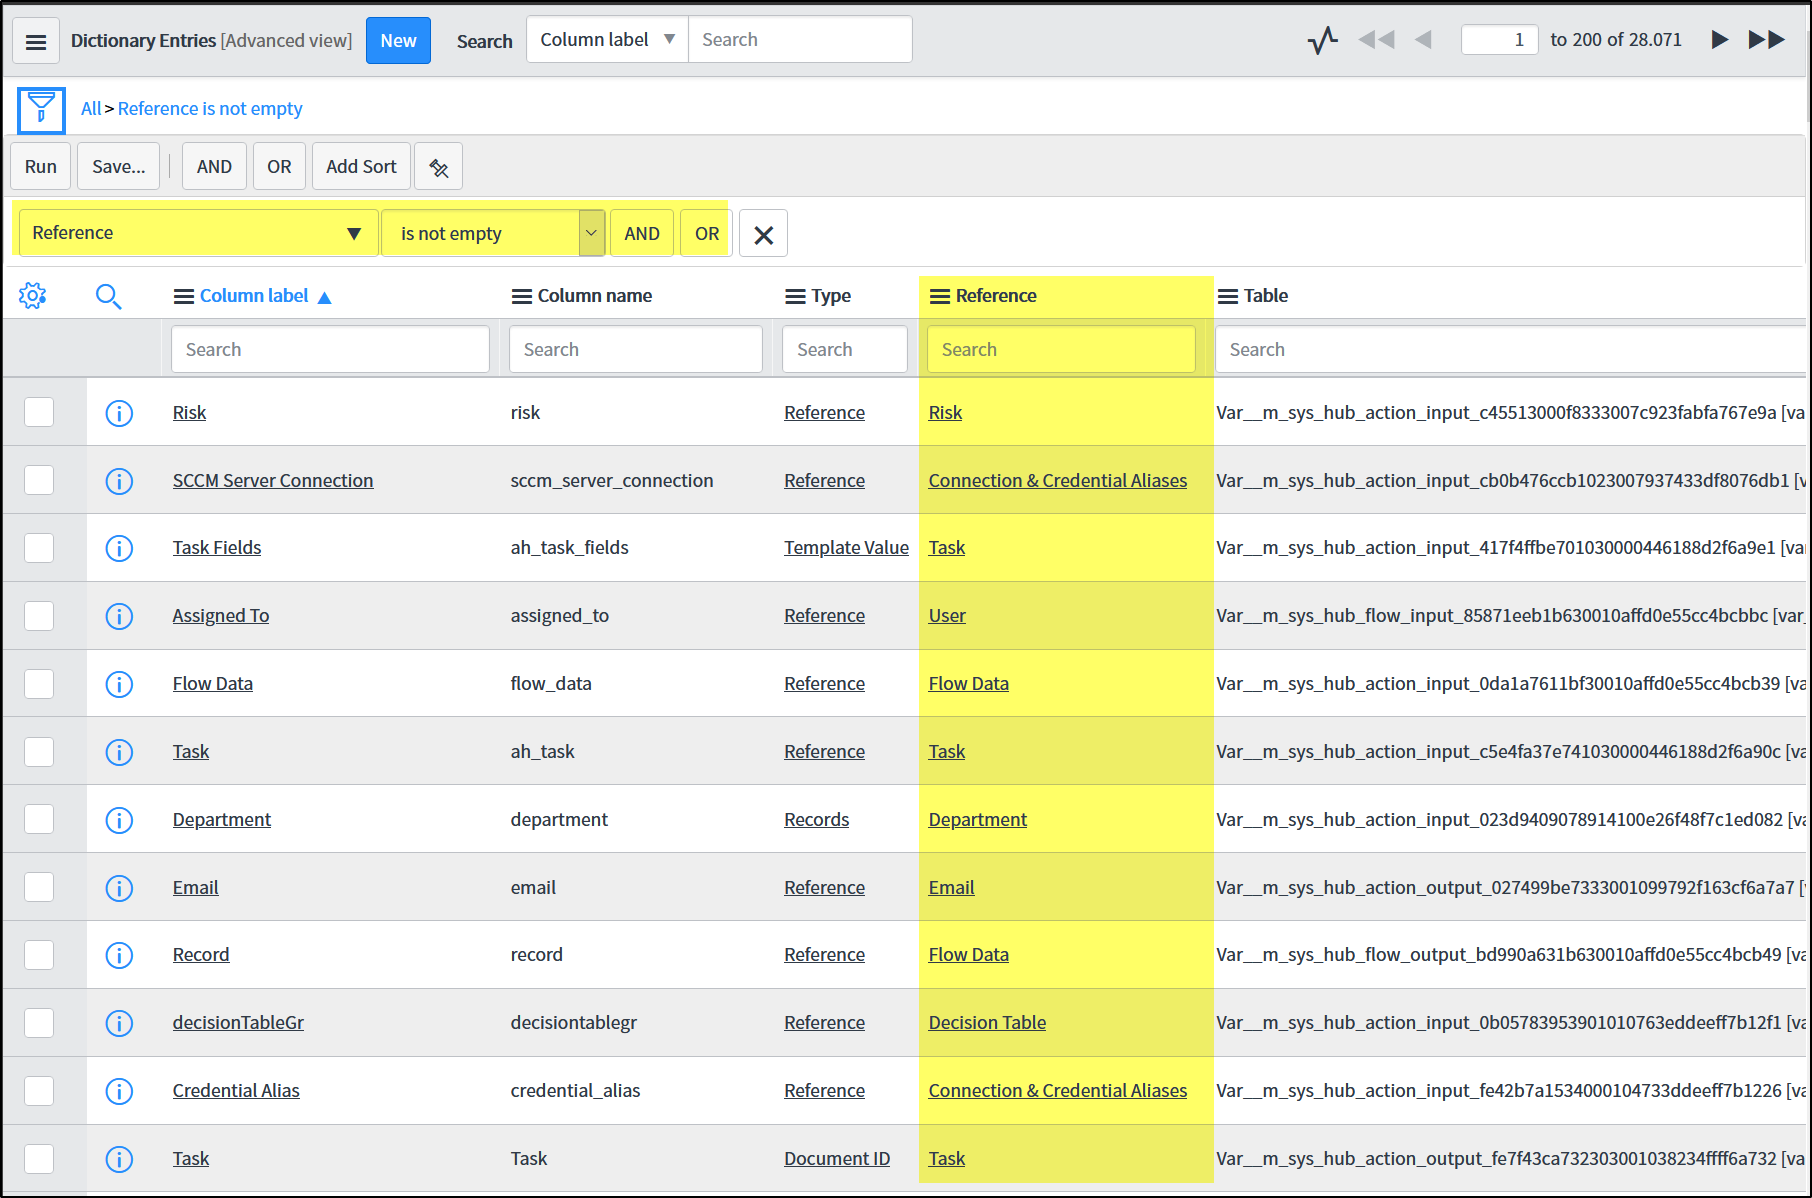Viewport: 1812px width, 1198px height.
Task: Sort by Column label header
Action: click(254, 296)
